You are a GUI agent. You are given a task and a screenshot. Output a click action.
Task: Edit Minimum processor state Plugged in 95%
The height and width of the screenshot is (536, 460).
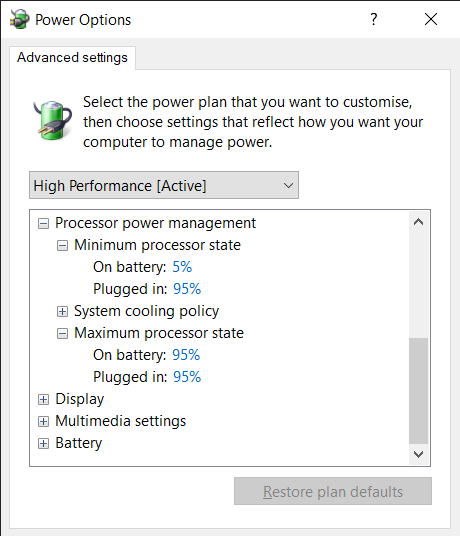tap(187, 289)
